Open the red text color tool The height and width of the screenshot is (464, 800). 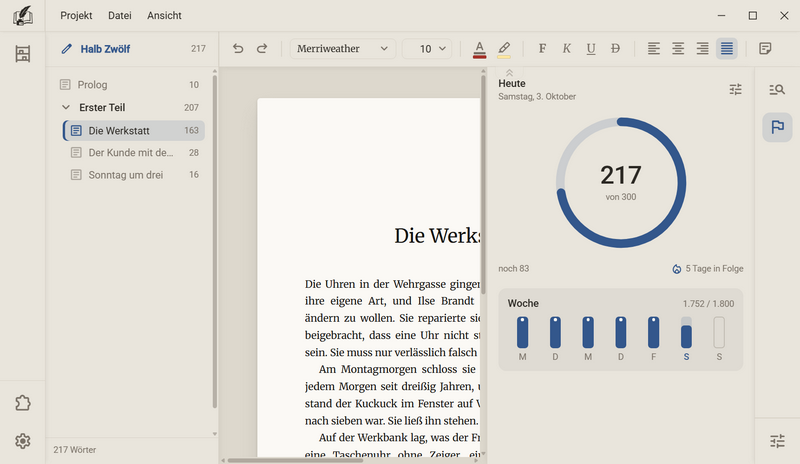(x=479, y=49)
